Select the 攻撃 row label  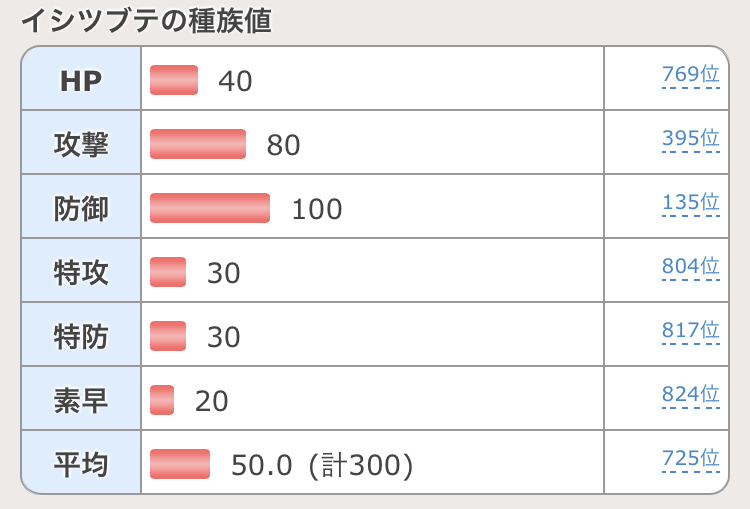point(81,144)
